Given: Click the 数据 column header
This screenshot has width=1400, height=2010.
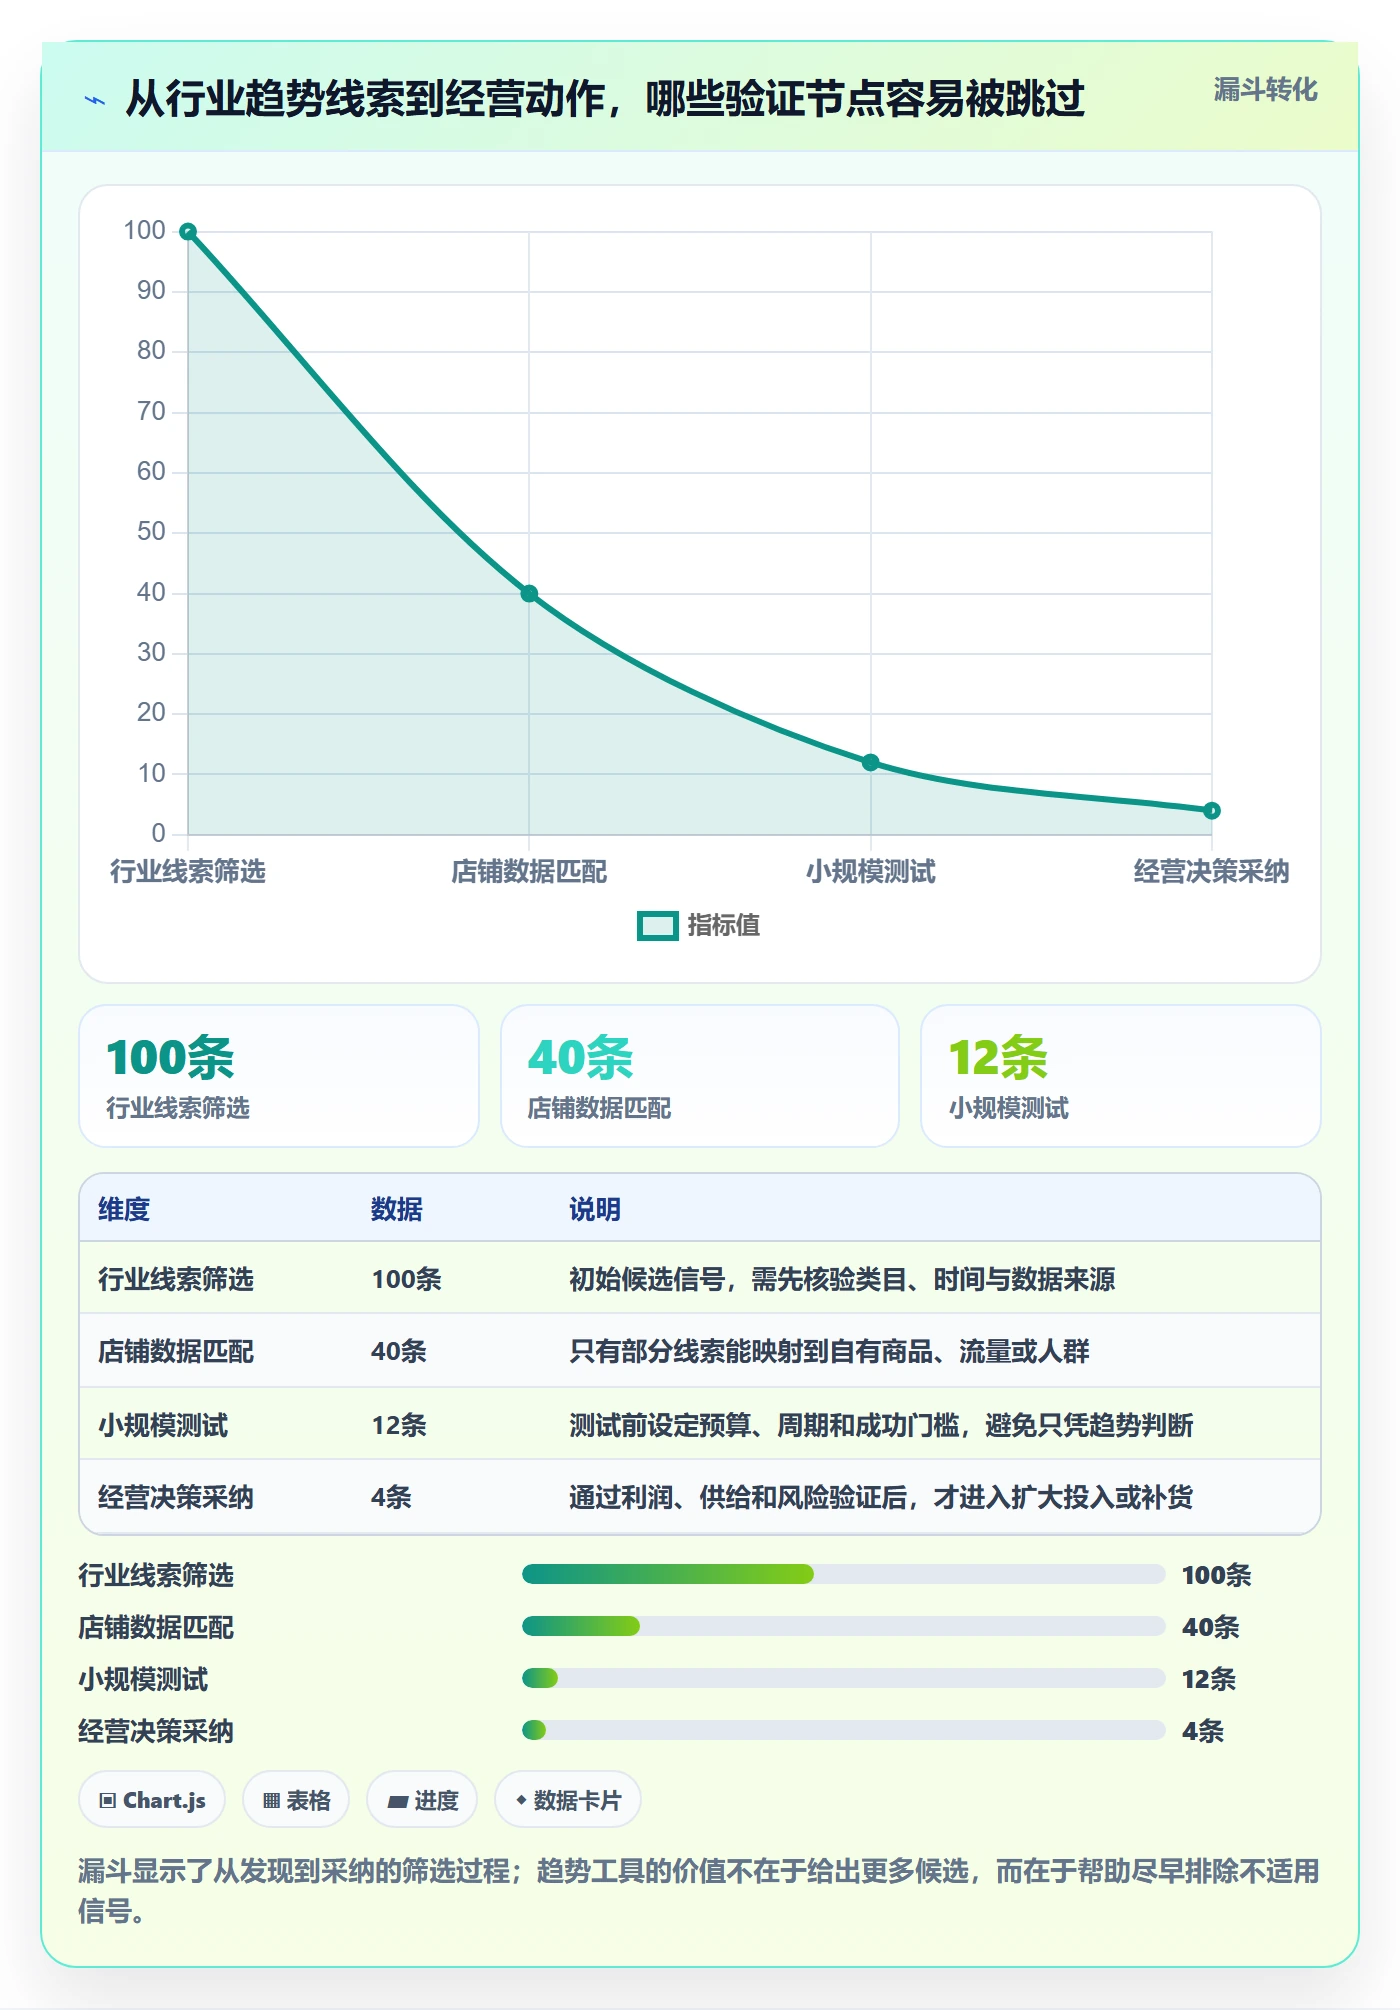Looking at the screenshot, I should tap(397, 1209).
